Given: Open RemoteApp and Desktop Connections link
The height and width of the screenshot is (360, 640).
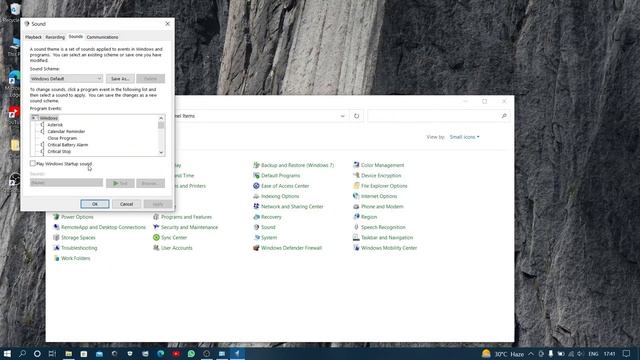Looking at the screenshot, I should pyautogui.click(x=103, y=227).
